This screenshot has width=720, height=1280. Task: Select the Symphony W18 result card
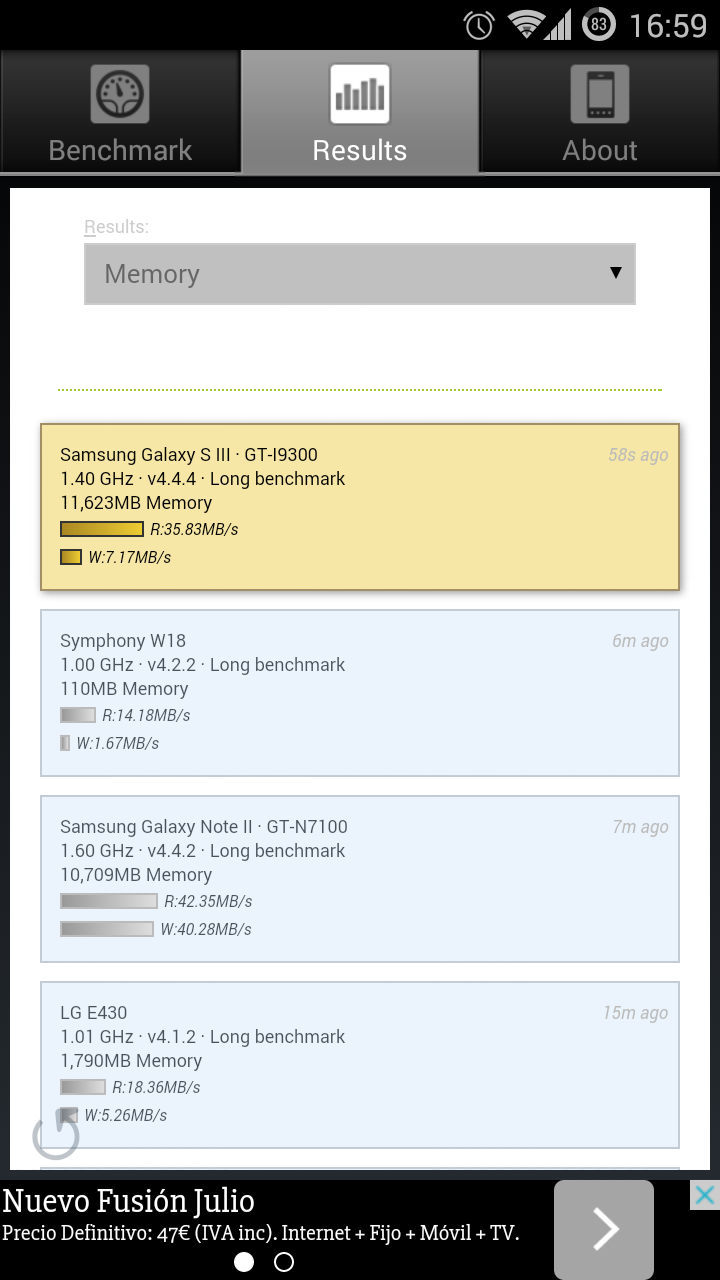point(360,692)
